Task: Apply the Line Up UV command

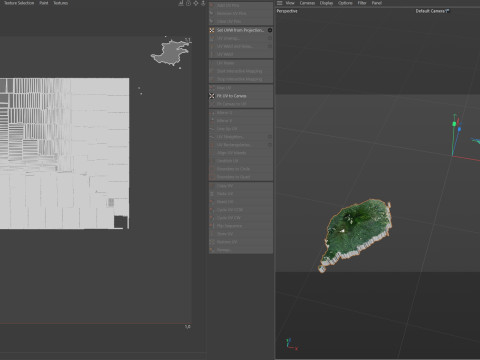Action: (x=241, y=129)
